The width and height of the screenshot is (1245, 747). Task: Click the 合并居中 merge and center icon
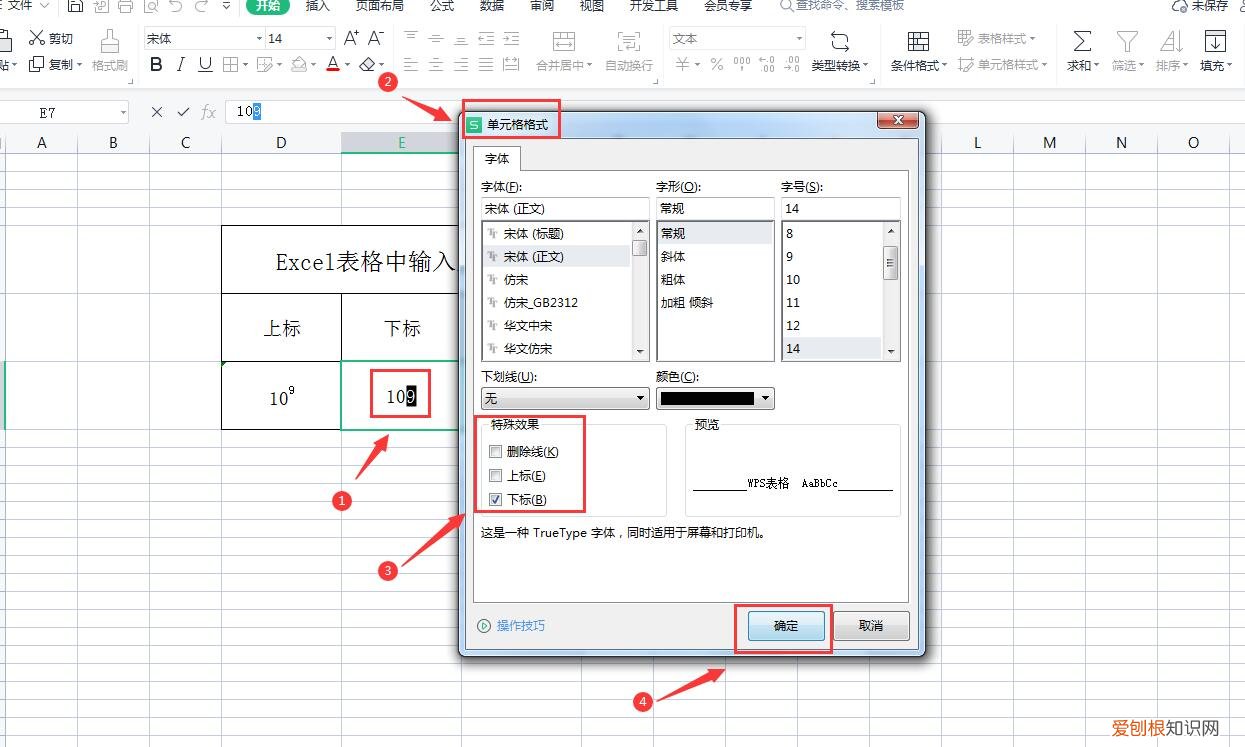(x=563, y=50)
